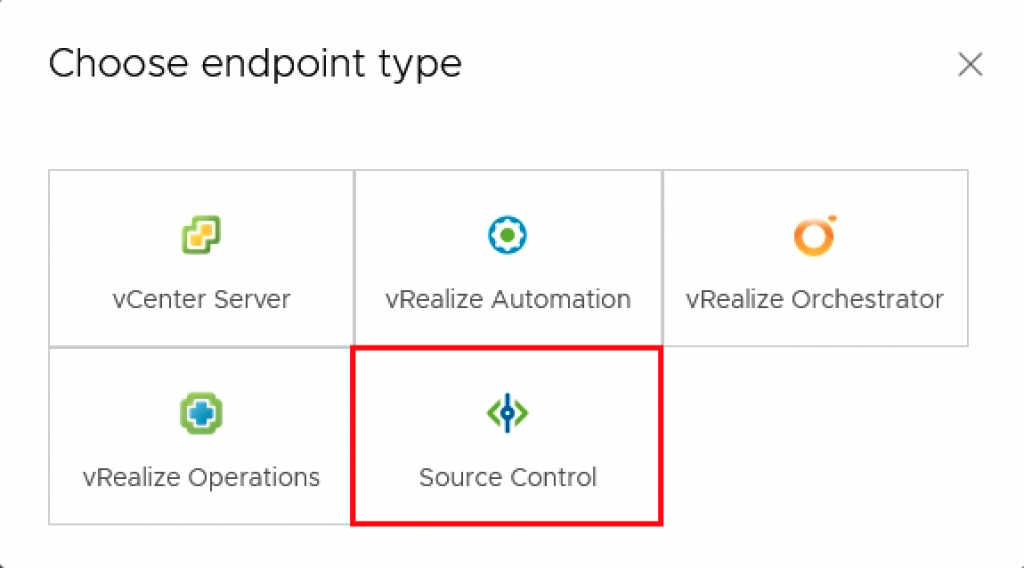Select the vCenter Server text label

[x=201, y=300]
